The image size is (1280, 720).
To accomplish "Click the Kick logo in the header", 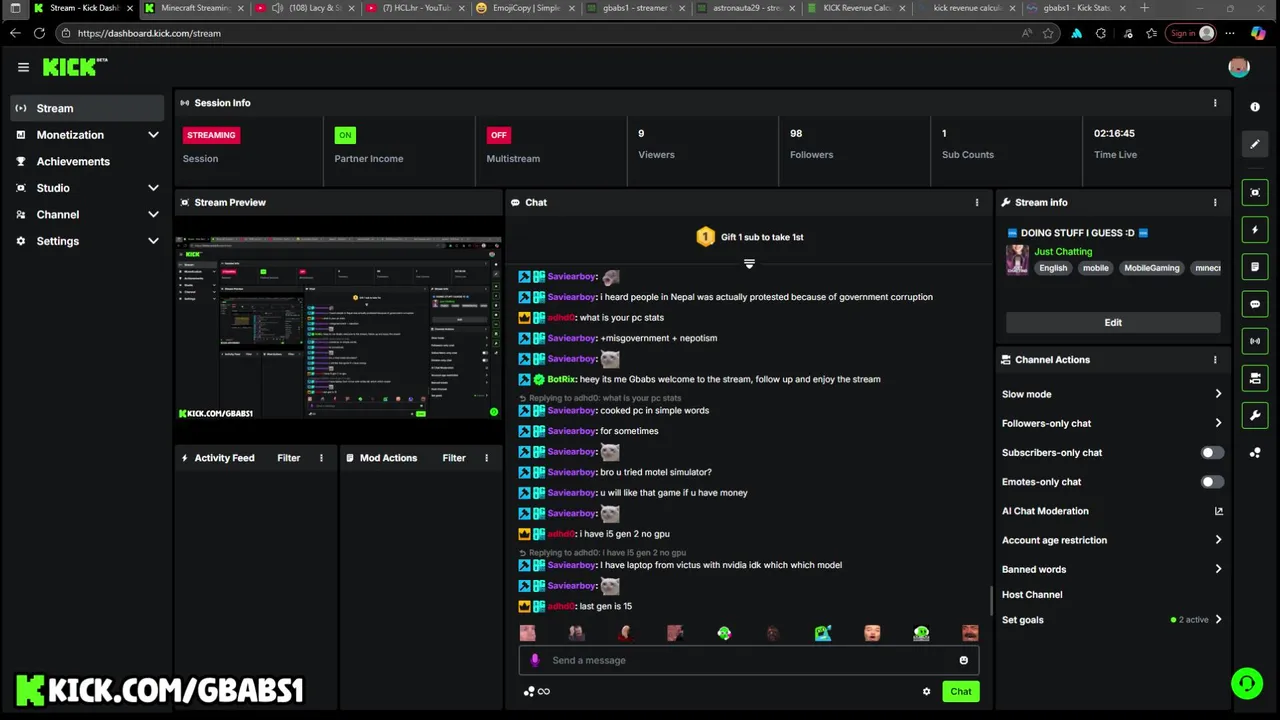I will click(74, 67).
